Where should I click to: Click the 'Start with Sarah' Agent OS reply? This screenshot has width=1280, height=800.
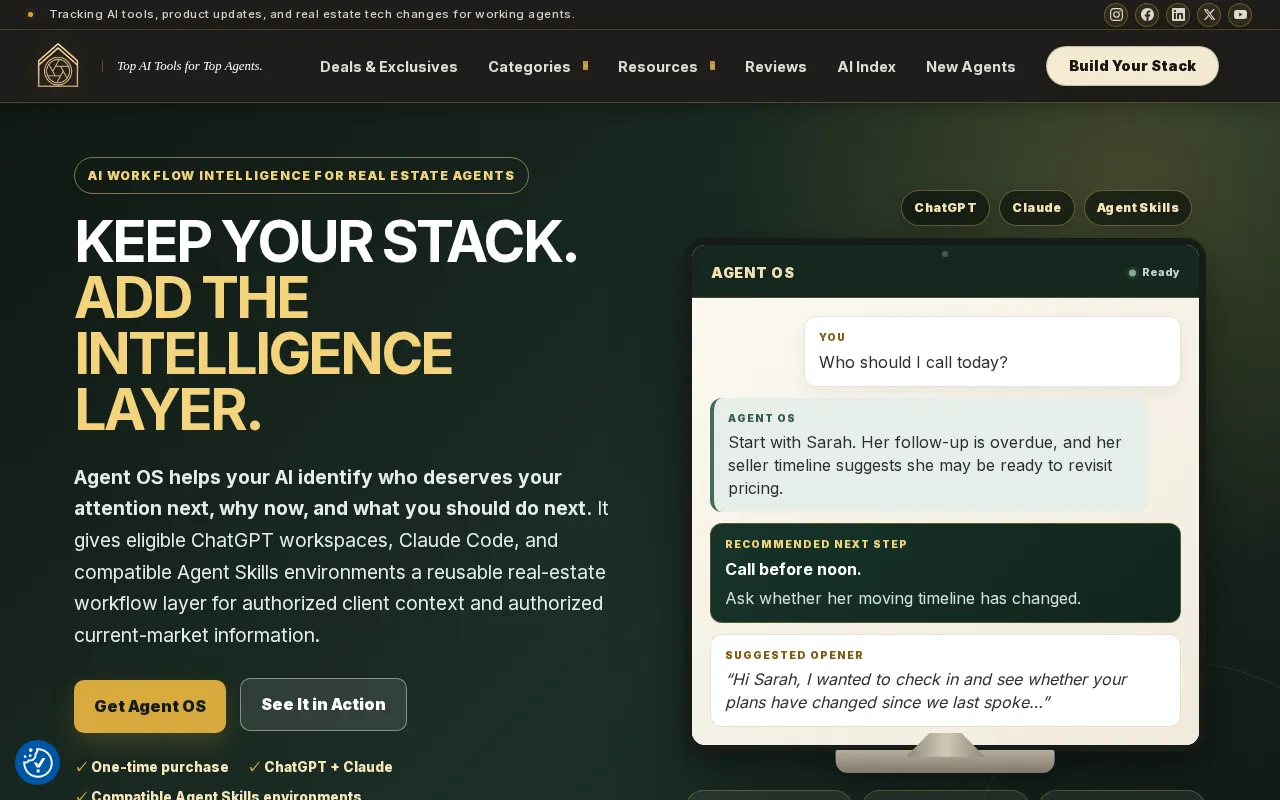click(x=928, y=455)
